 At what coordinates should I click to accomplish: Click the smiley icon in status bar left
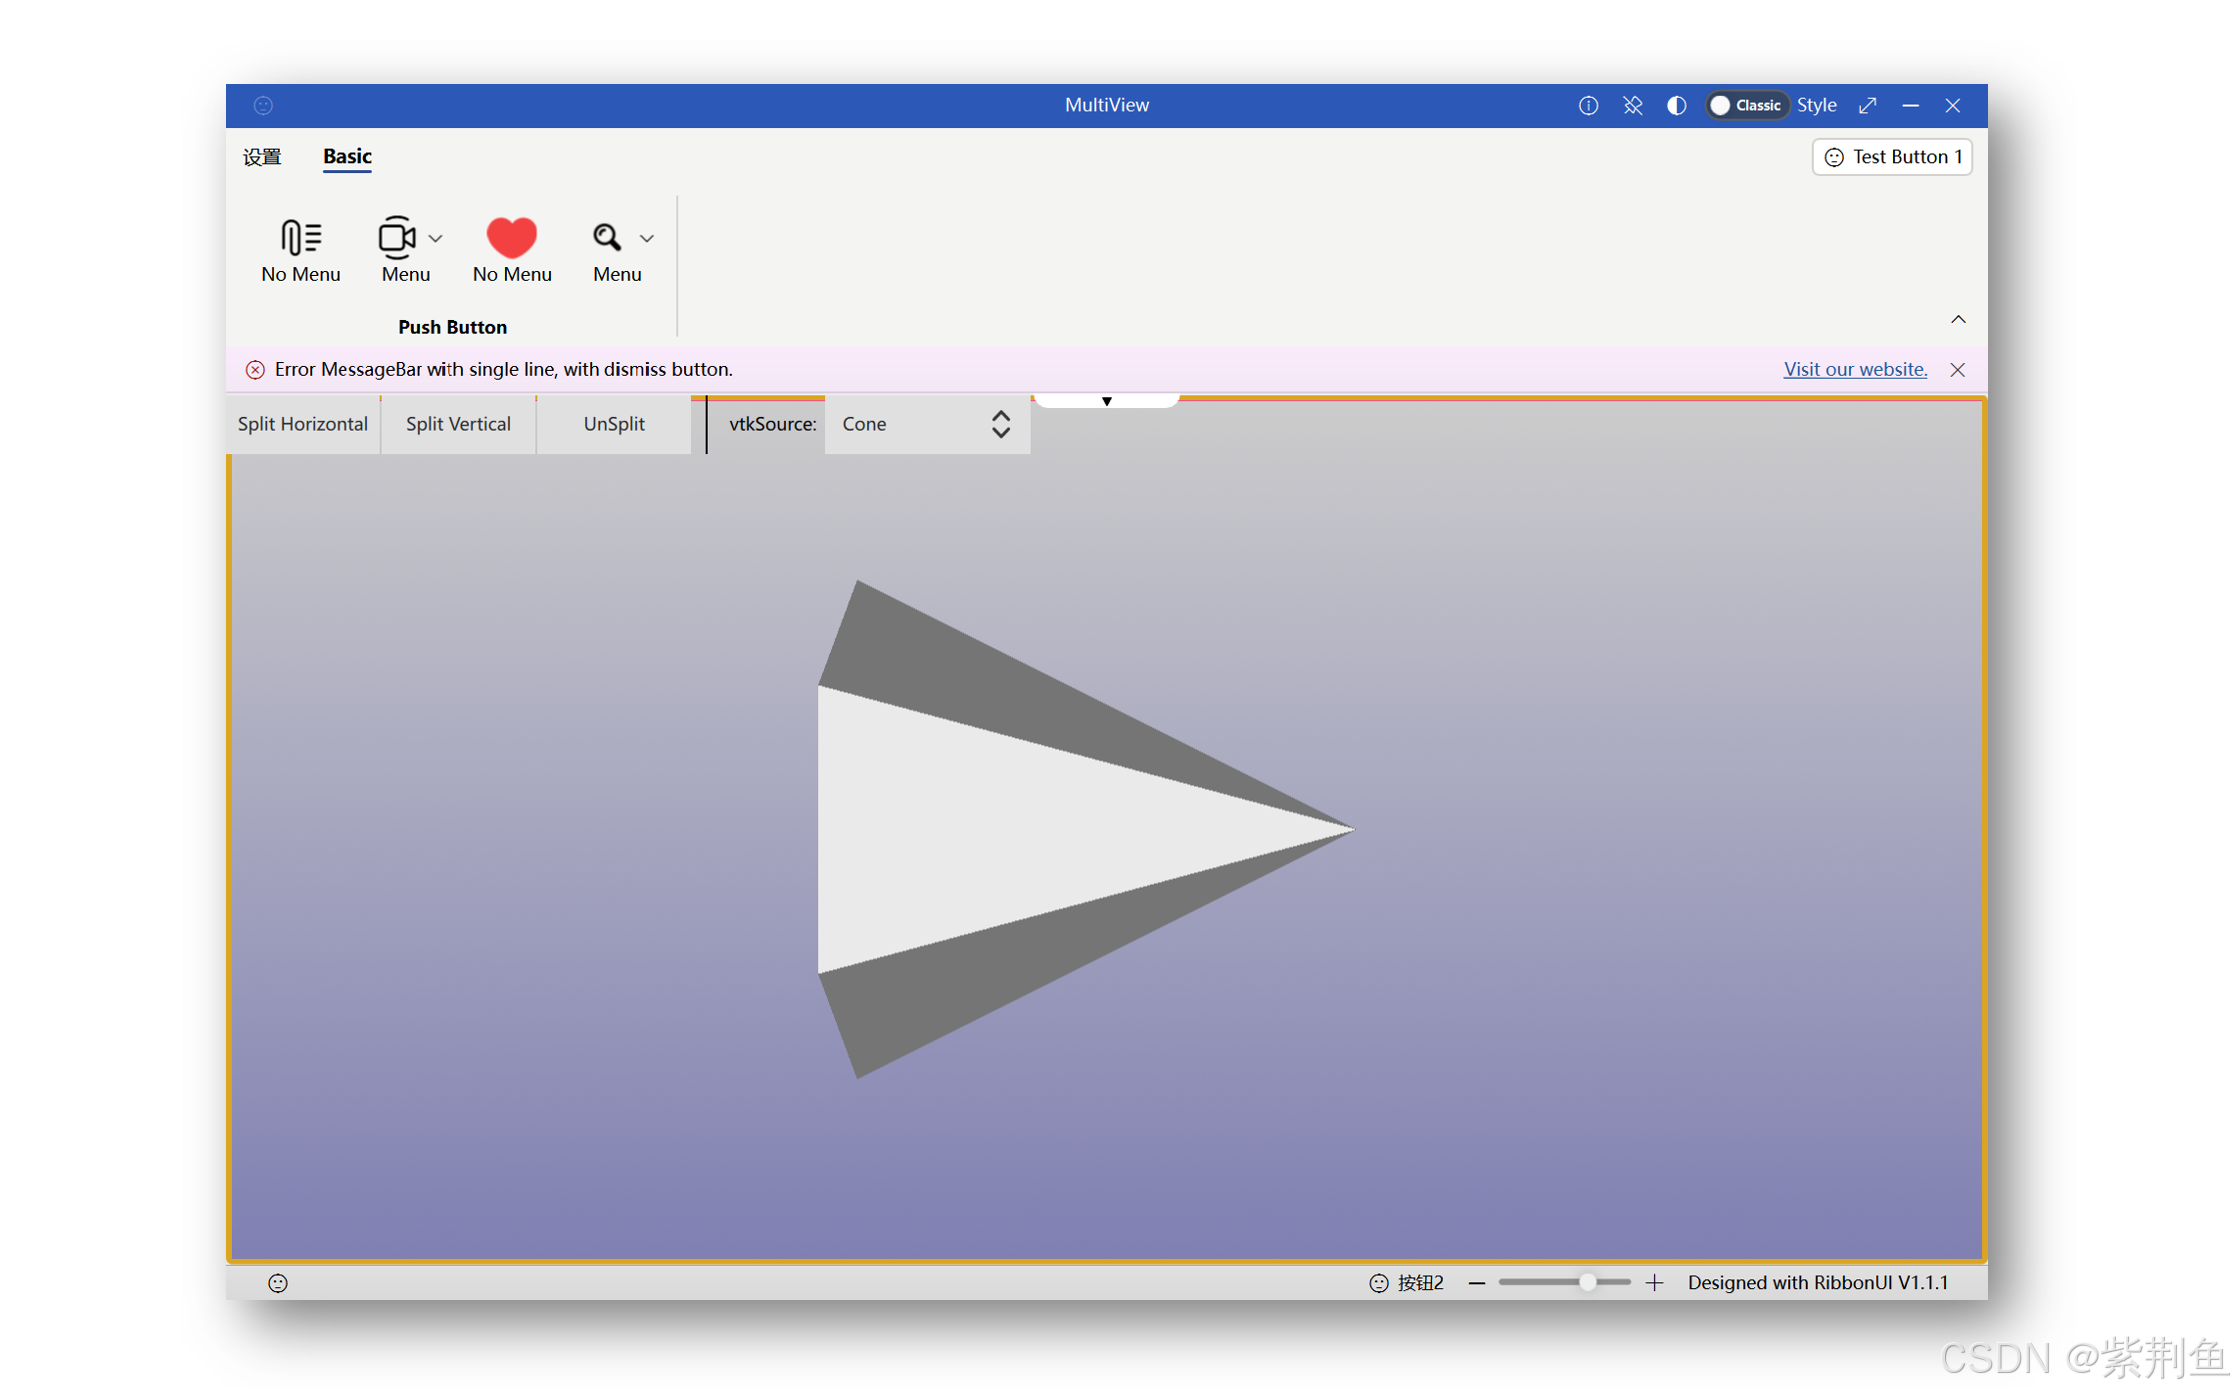278,1282
